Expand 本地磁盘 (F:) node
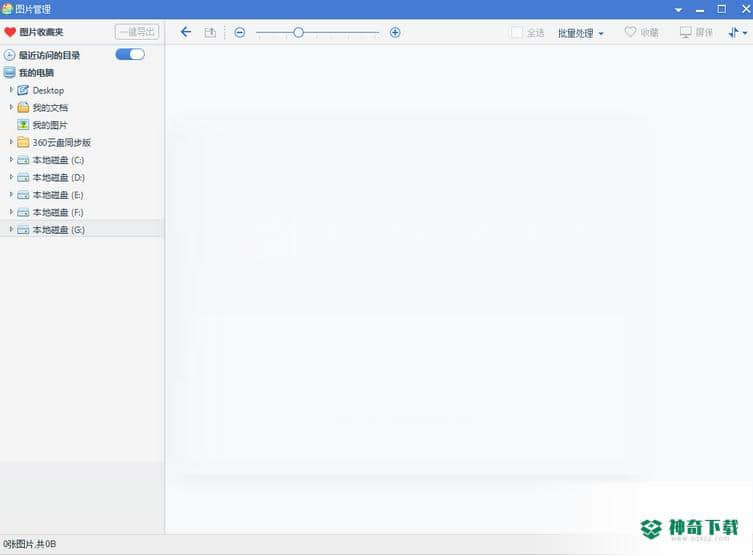This screenshot has width=753, height=556. (11, 211)
